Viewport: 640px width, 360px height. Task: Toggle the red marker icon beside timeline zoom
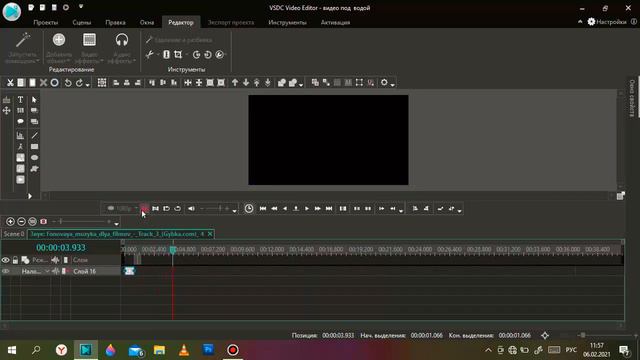tap(43, 222)
